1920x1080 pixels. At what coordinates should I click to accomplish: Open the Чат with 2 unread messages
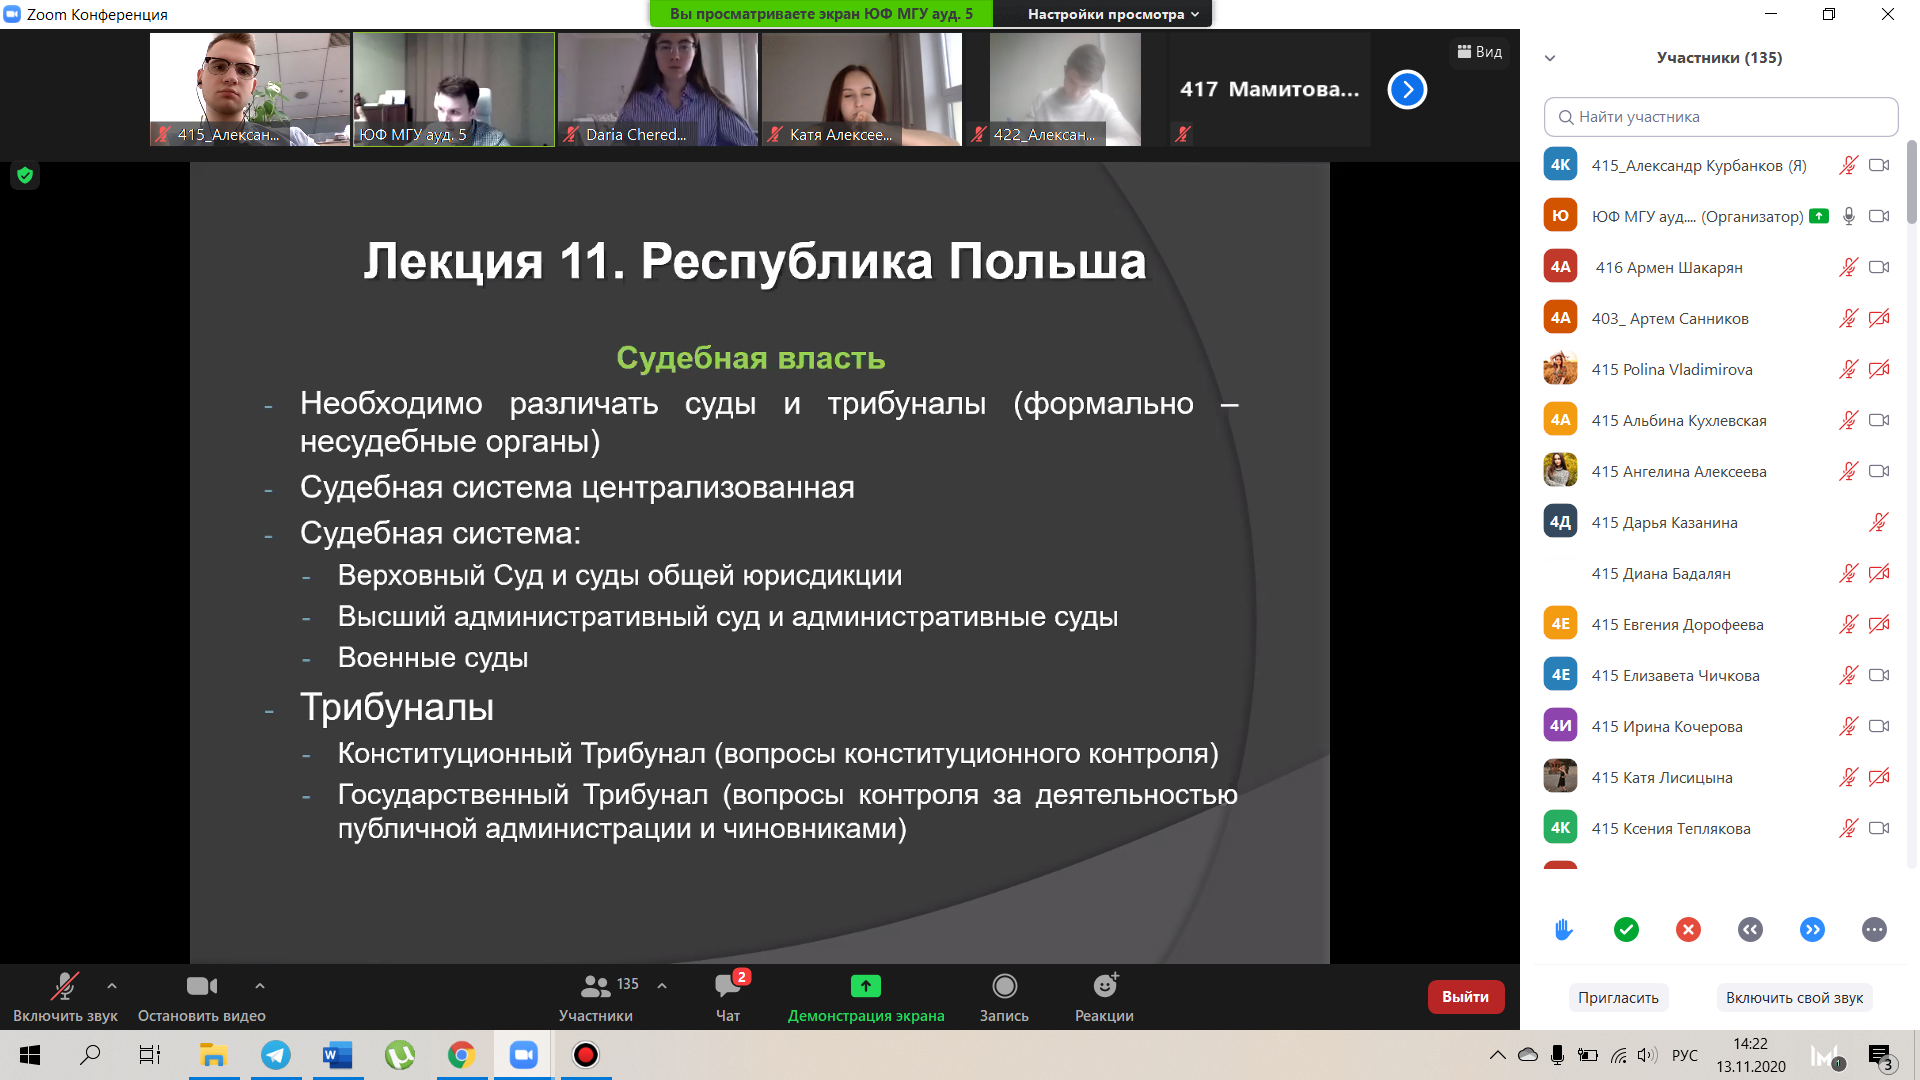pyautogui.click(x=728, y=997)
